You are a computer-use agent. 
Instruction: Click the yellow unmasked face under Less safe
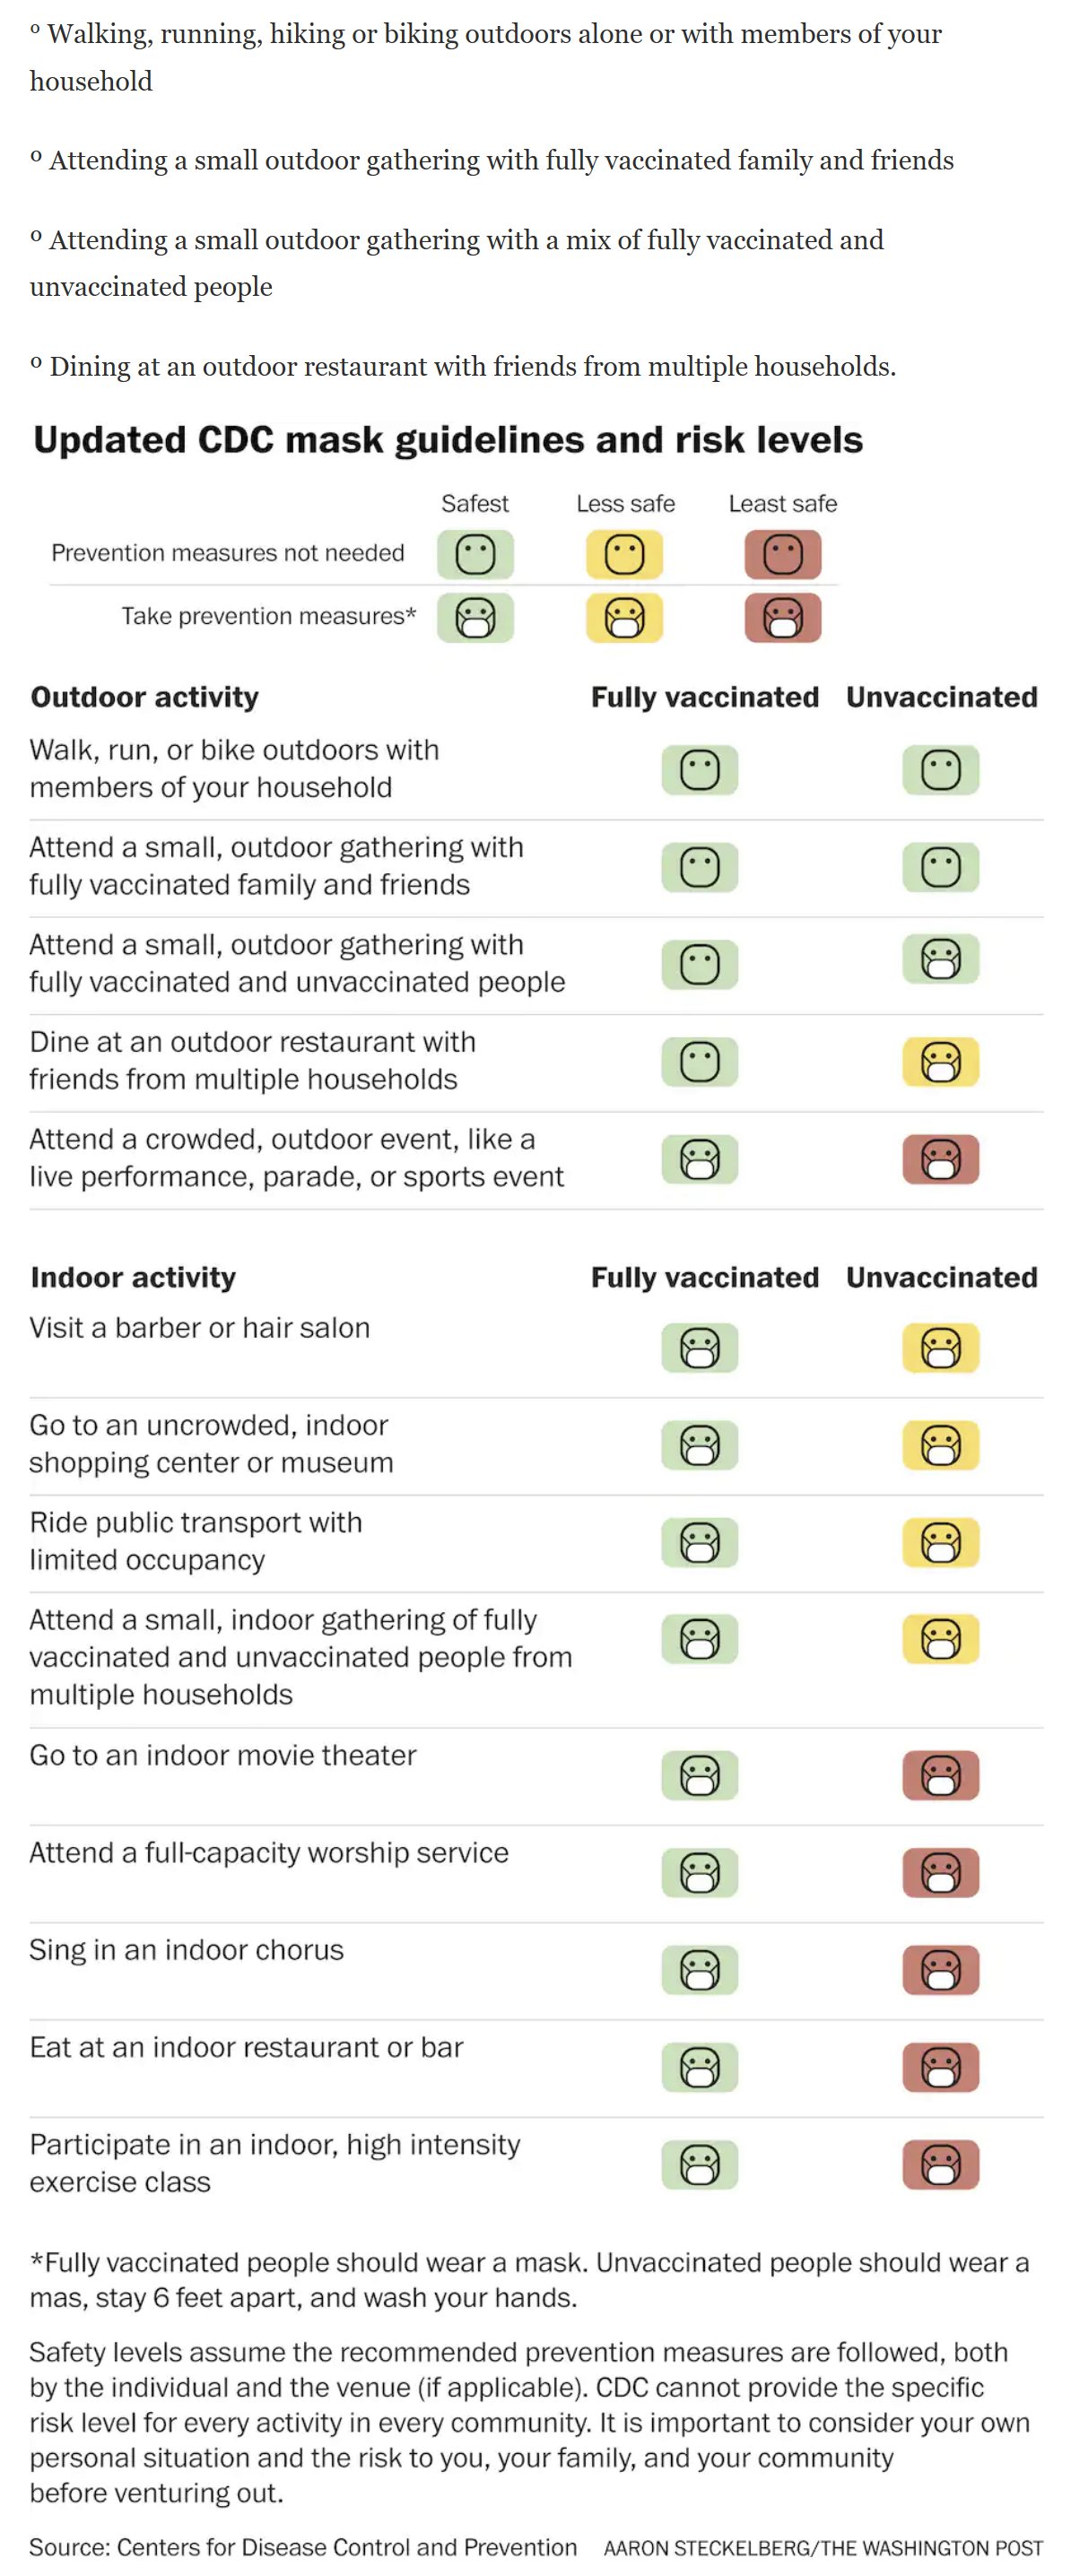point(624,554)
